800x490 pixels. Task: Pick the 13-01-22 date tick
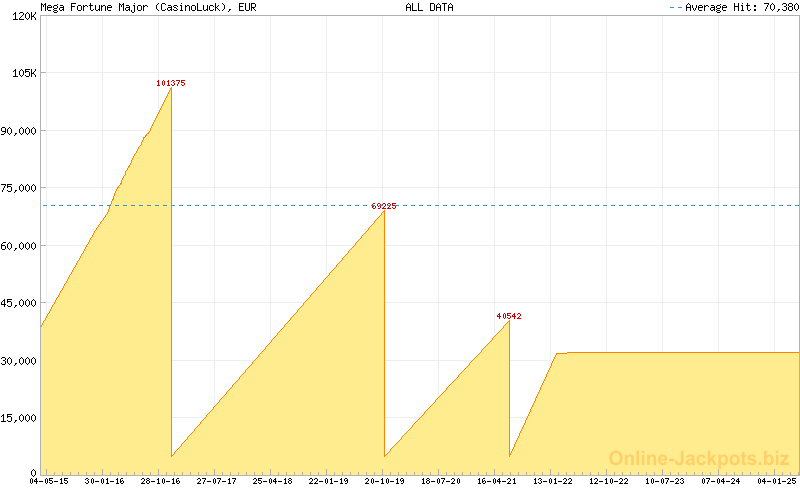pyautogui.click(x=552, y=481)
